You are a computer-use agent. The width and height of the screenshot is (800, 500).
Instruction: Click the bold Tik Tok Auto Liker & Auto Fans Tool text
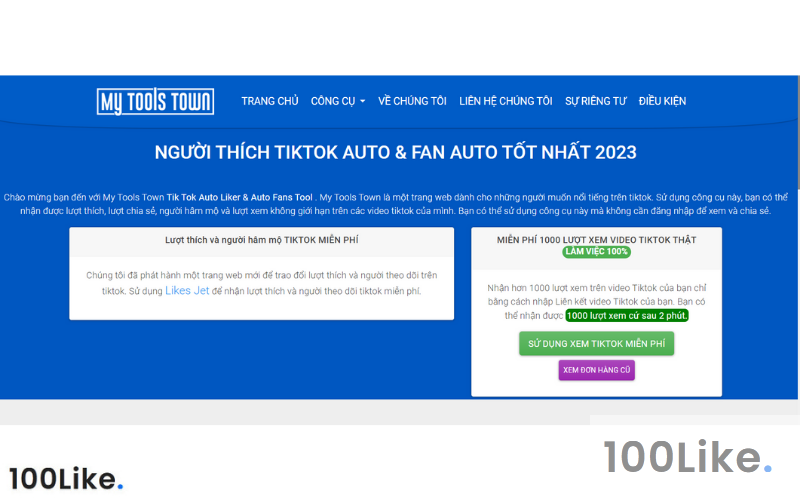pos(239,197)
